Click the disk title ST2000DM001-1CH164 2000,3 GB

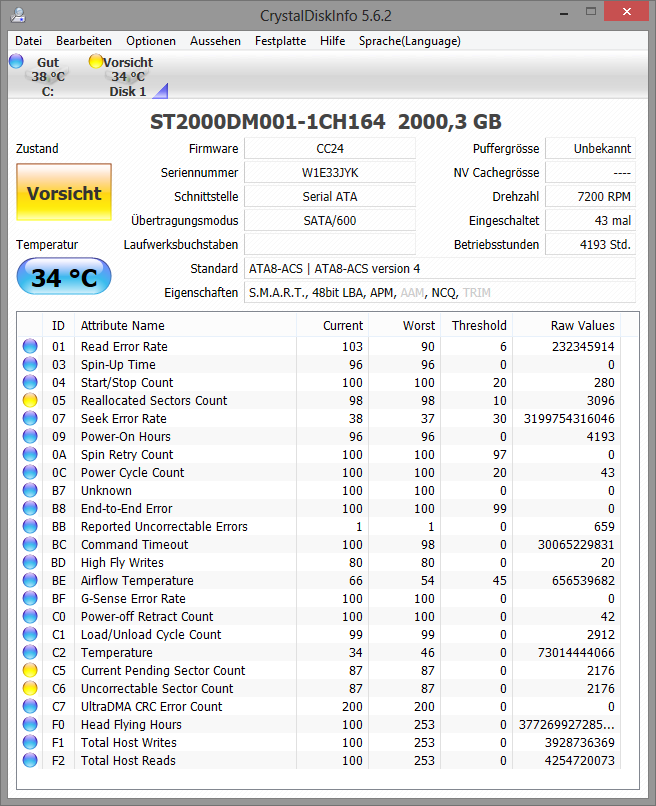point(325,121)
